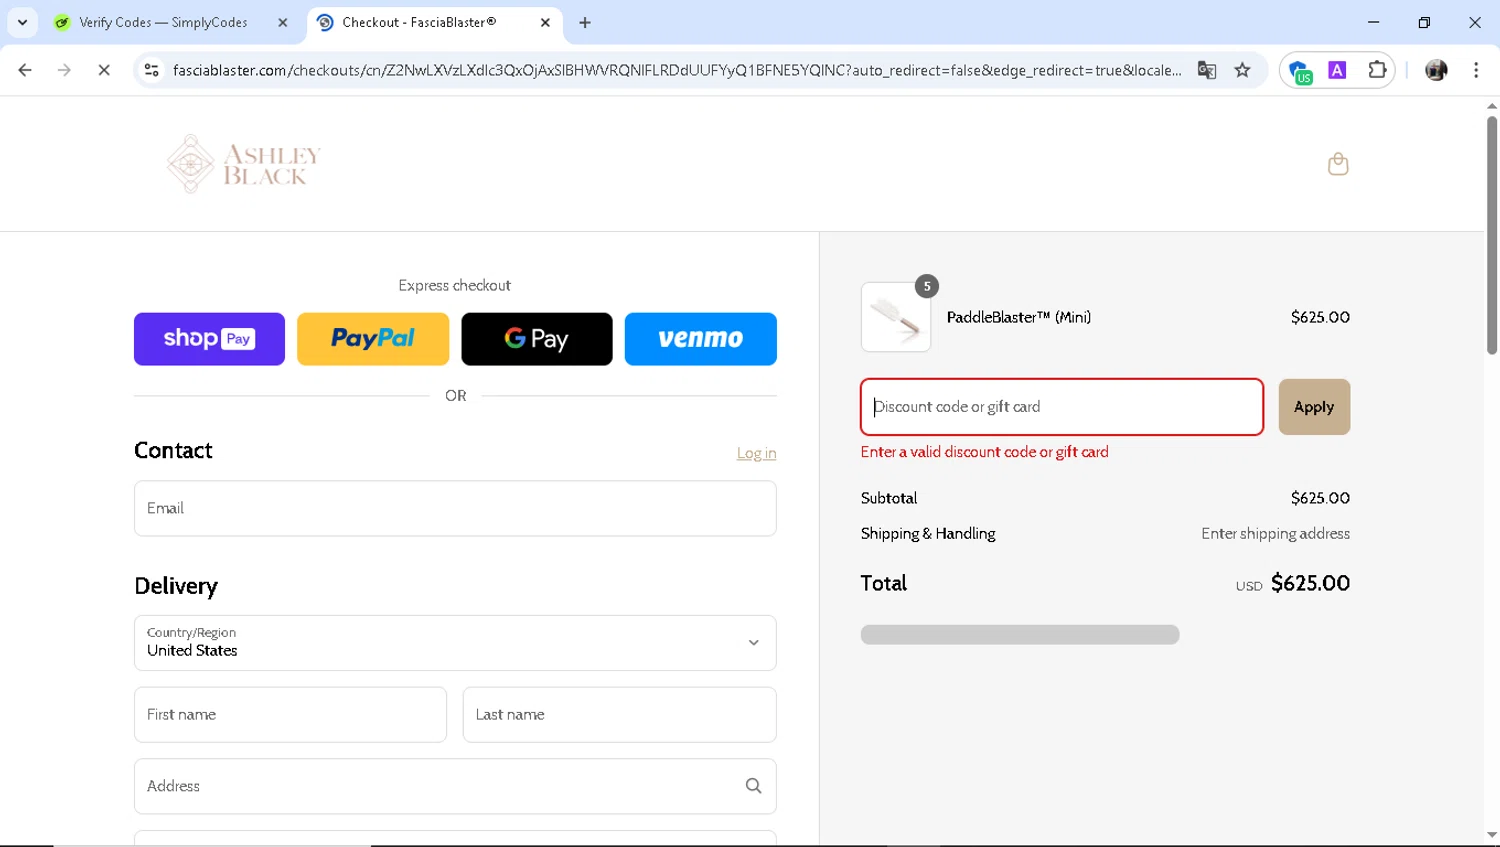Open the purple A extension icon
Screen dimensions: 1500x847
[1337, 70]
